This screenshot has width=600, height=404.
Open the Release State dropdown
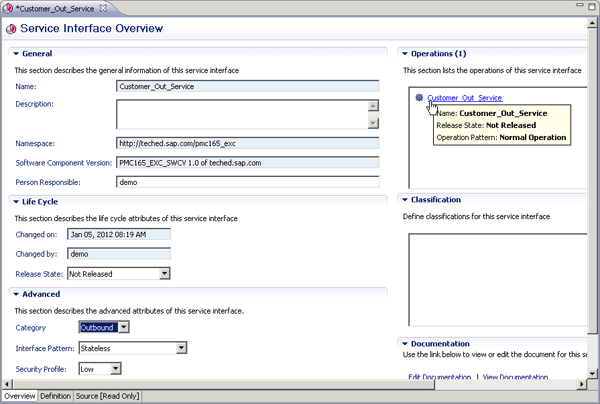coord(164,274)
